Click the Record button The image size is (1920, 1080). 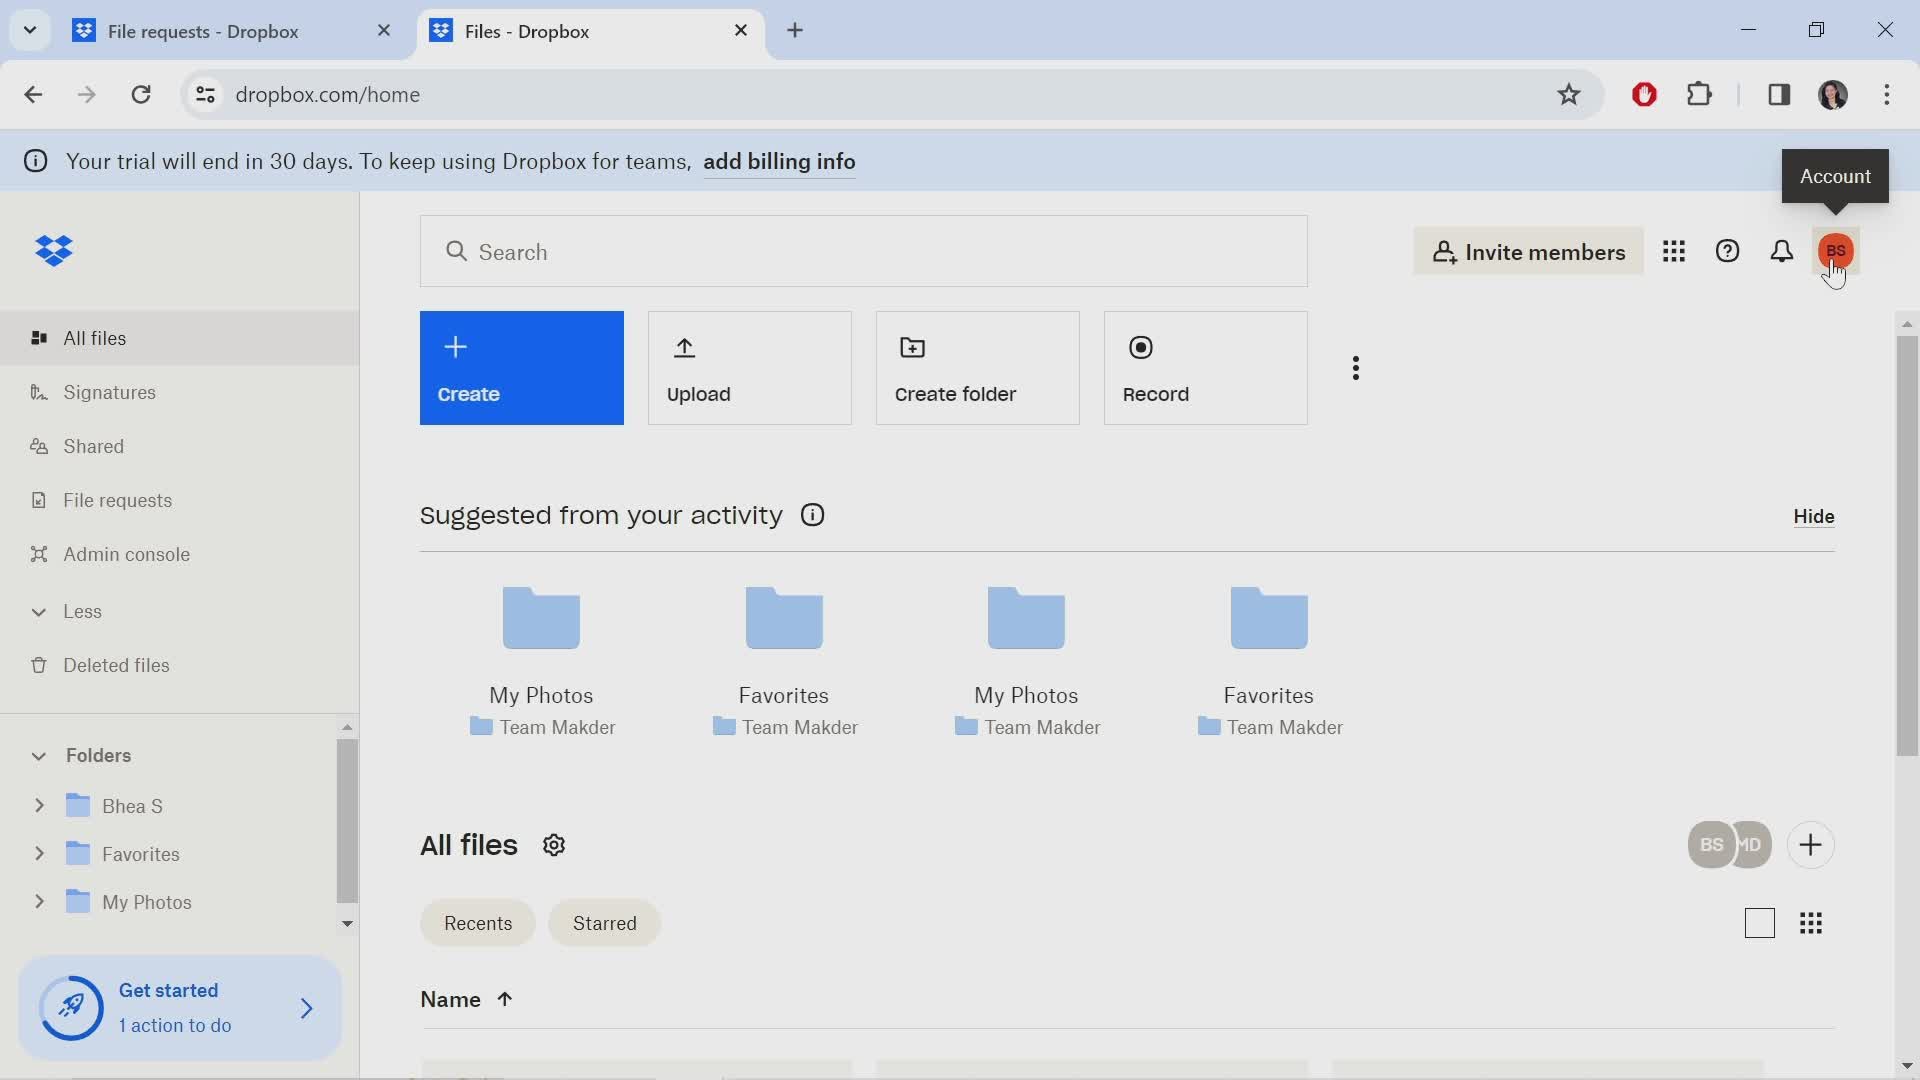coord(1205,368)
